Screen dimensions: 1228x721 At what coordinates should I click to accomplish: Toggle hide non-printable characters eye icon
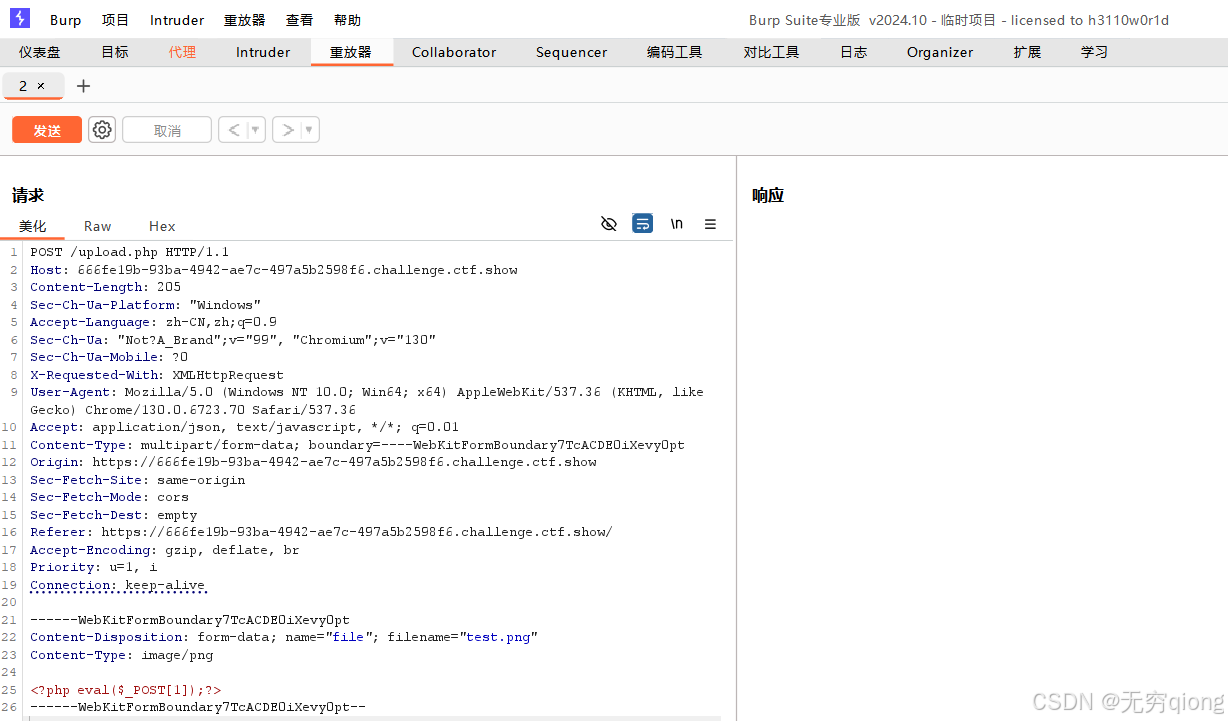[x=608, y=224]
